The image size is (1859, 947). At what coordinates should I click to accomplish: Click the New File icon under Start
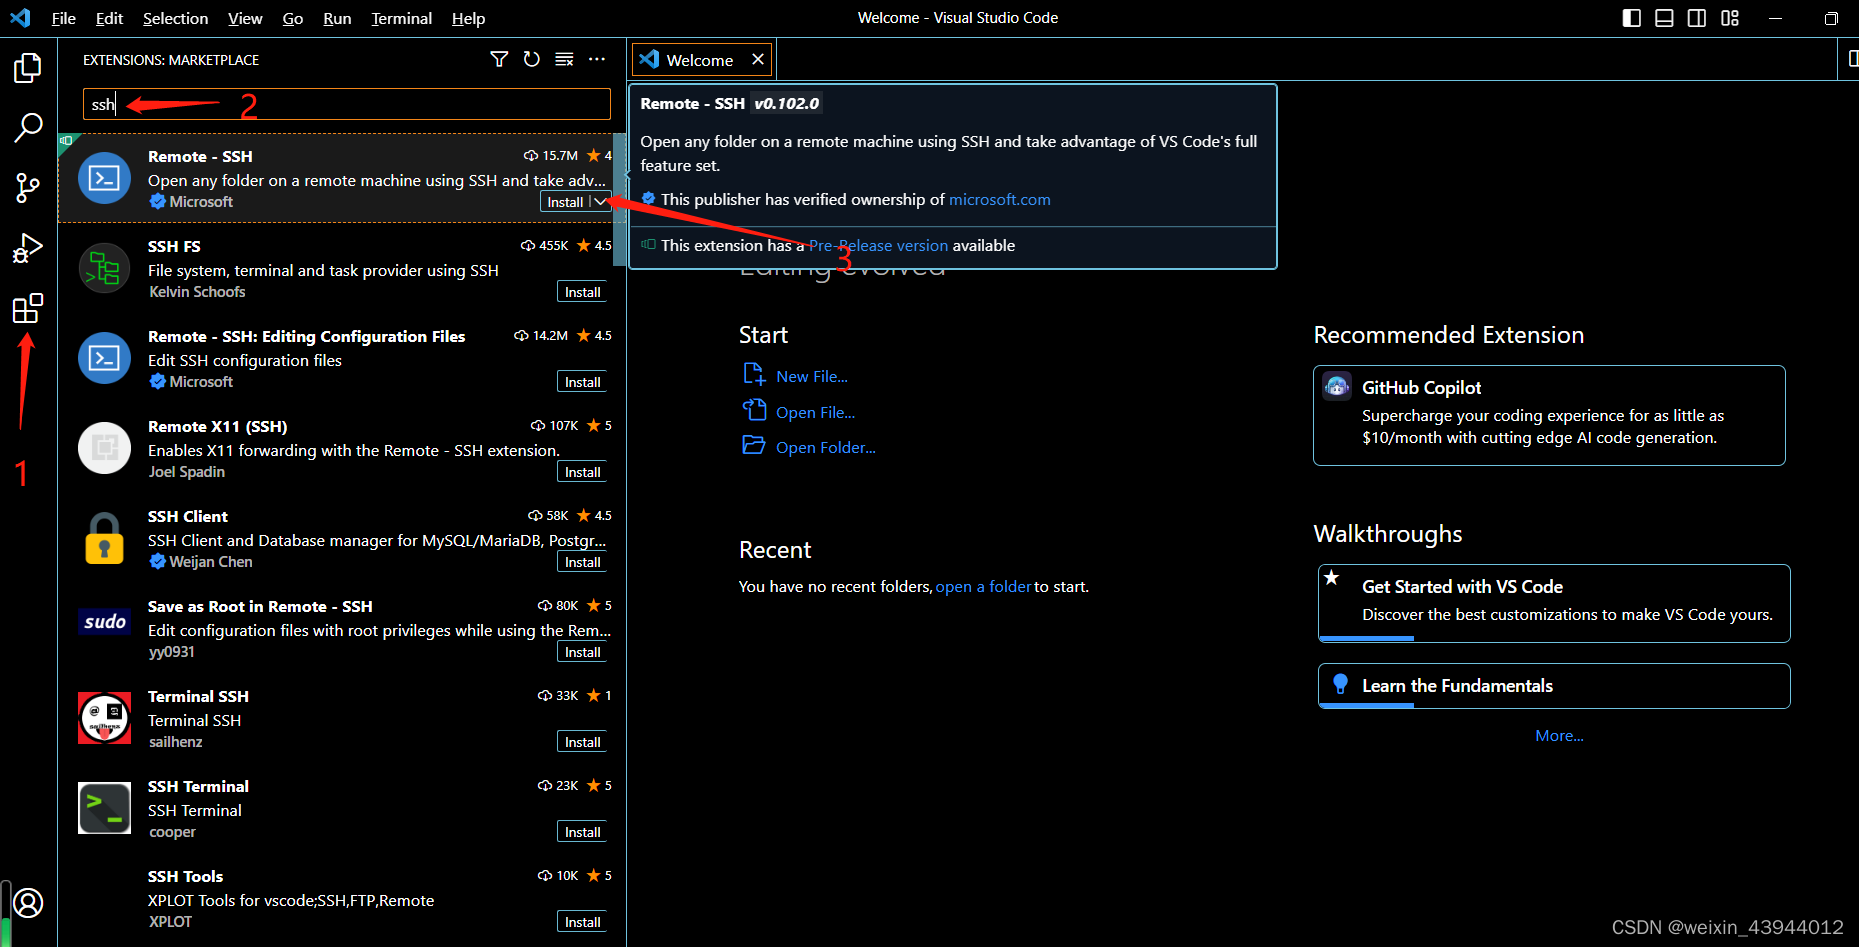(x=754, y=375)
